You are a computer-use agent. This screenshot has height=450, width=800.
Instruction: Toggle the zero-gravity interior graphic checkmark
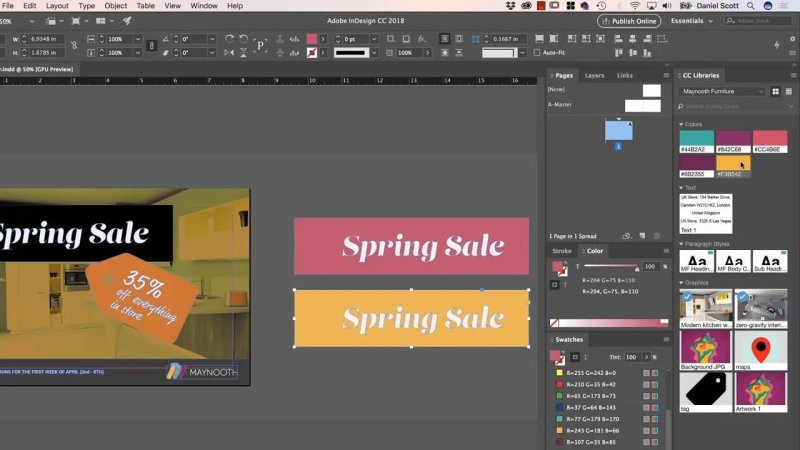click(x=742, y=296)
